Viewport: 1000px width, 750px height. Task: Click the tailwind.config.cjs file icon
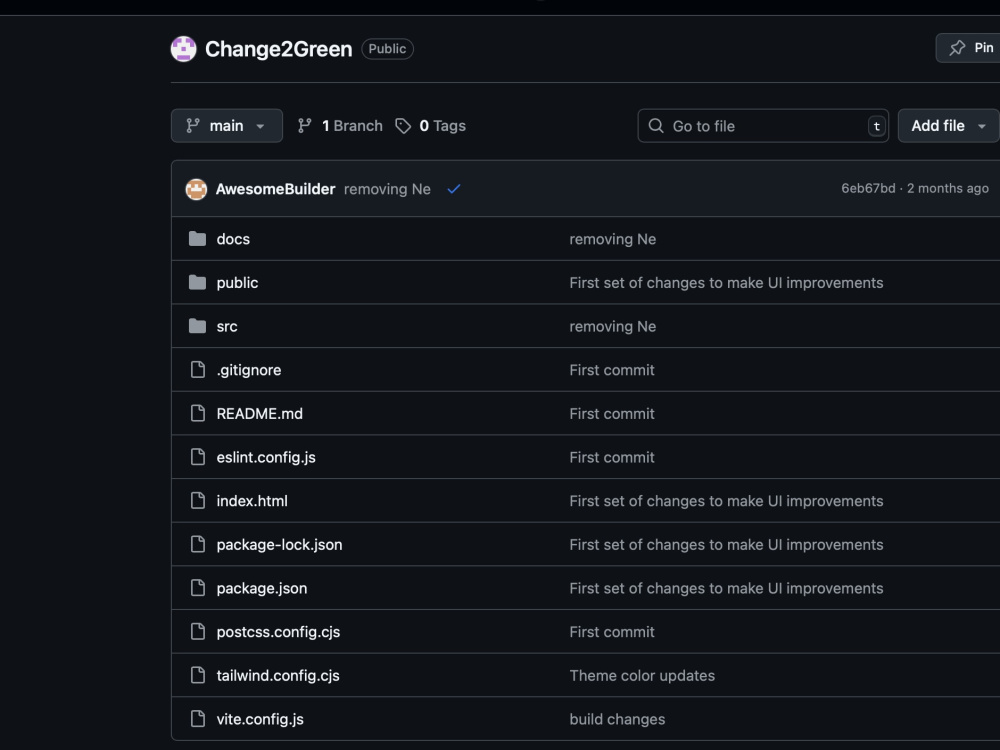click(x=198, y=675)
